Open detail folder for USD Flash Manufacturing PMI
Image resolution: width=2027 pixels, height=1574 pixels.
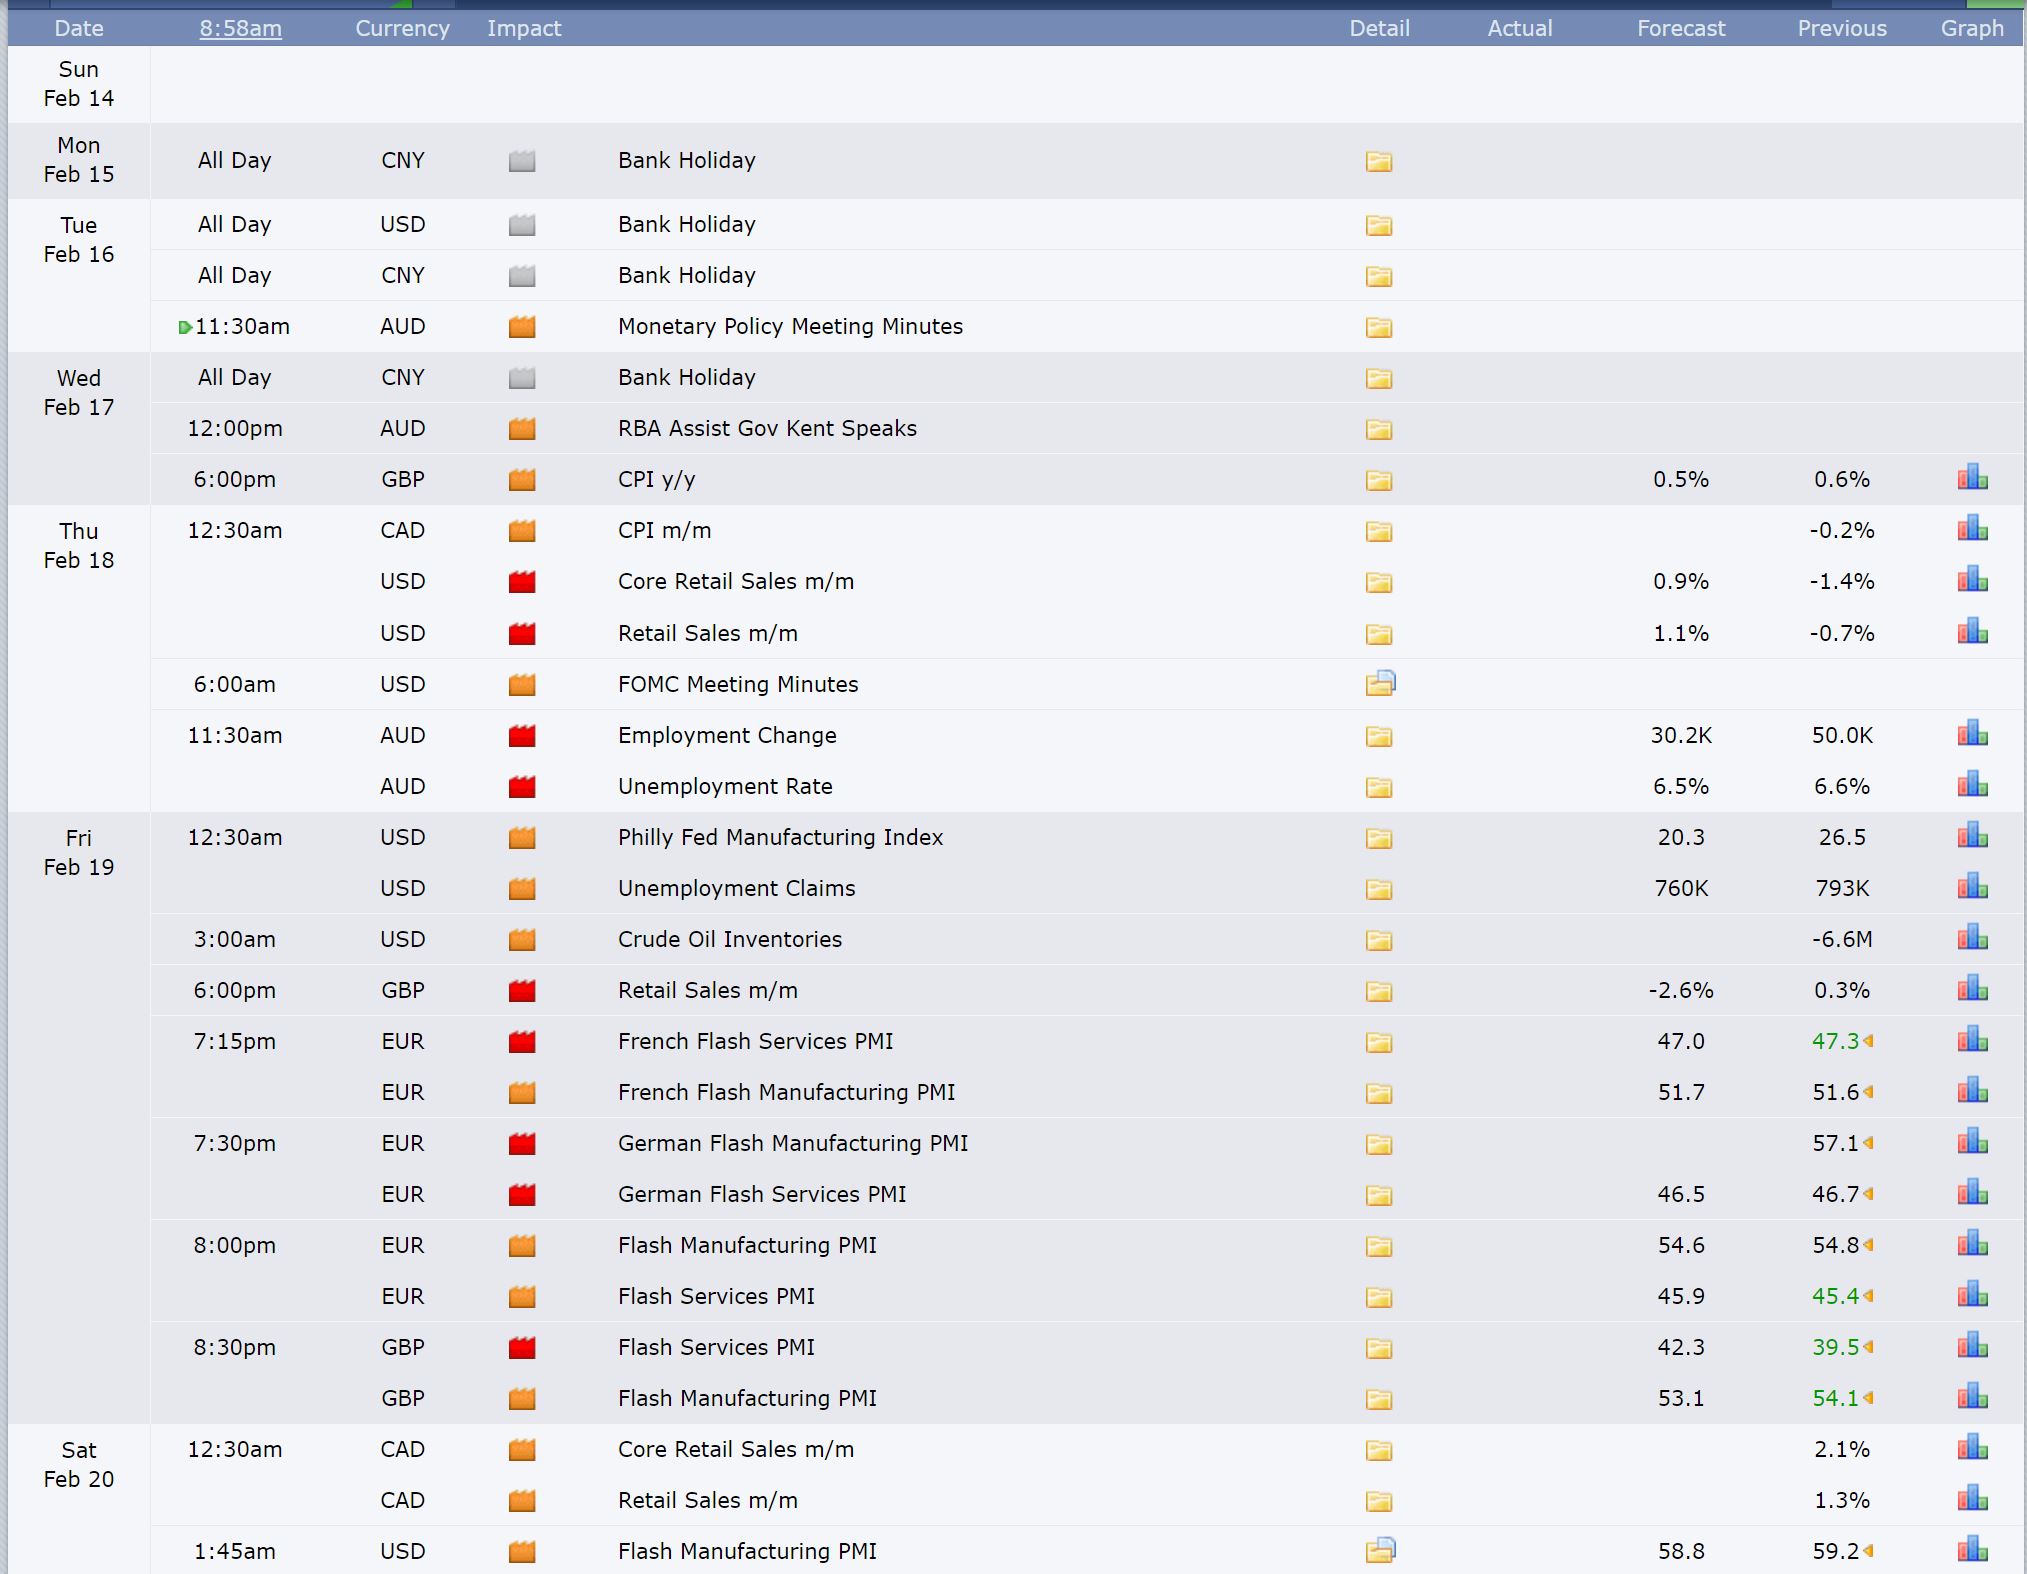click(1380, 1550)
